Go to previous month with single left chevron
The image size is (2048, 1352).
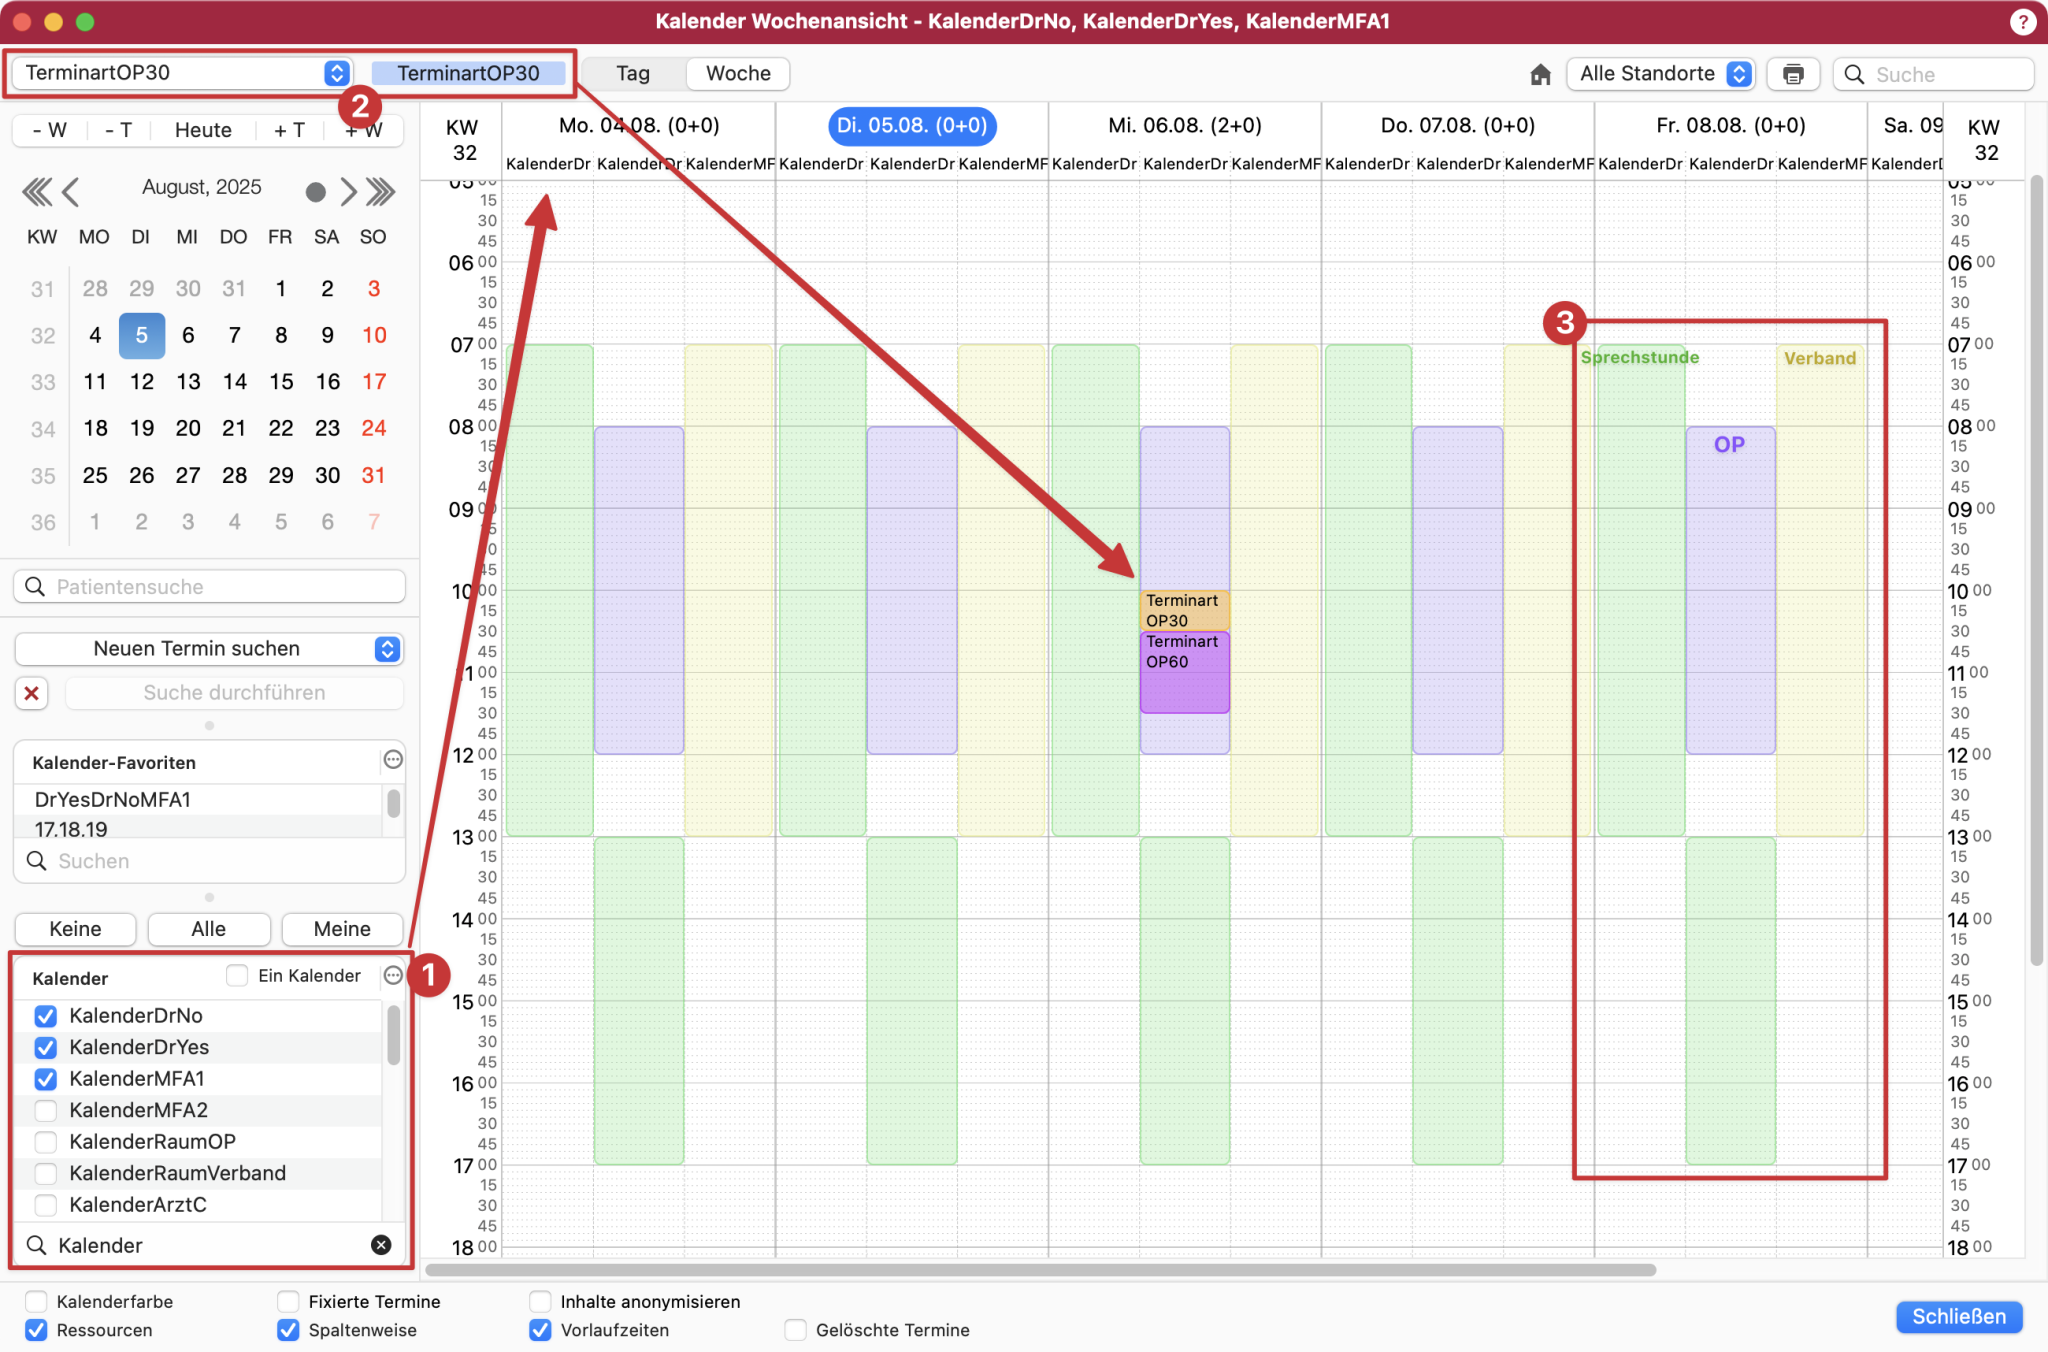[x=70, y=191]
